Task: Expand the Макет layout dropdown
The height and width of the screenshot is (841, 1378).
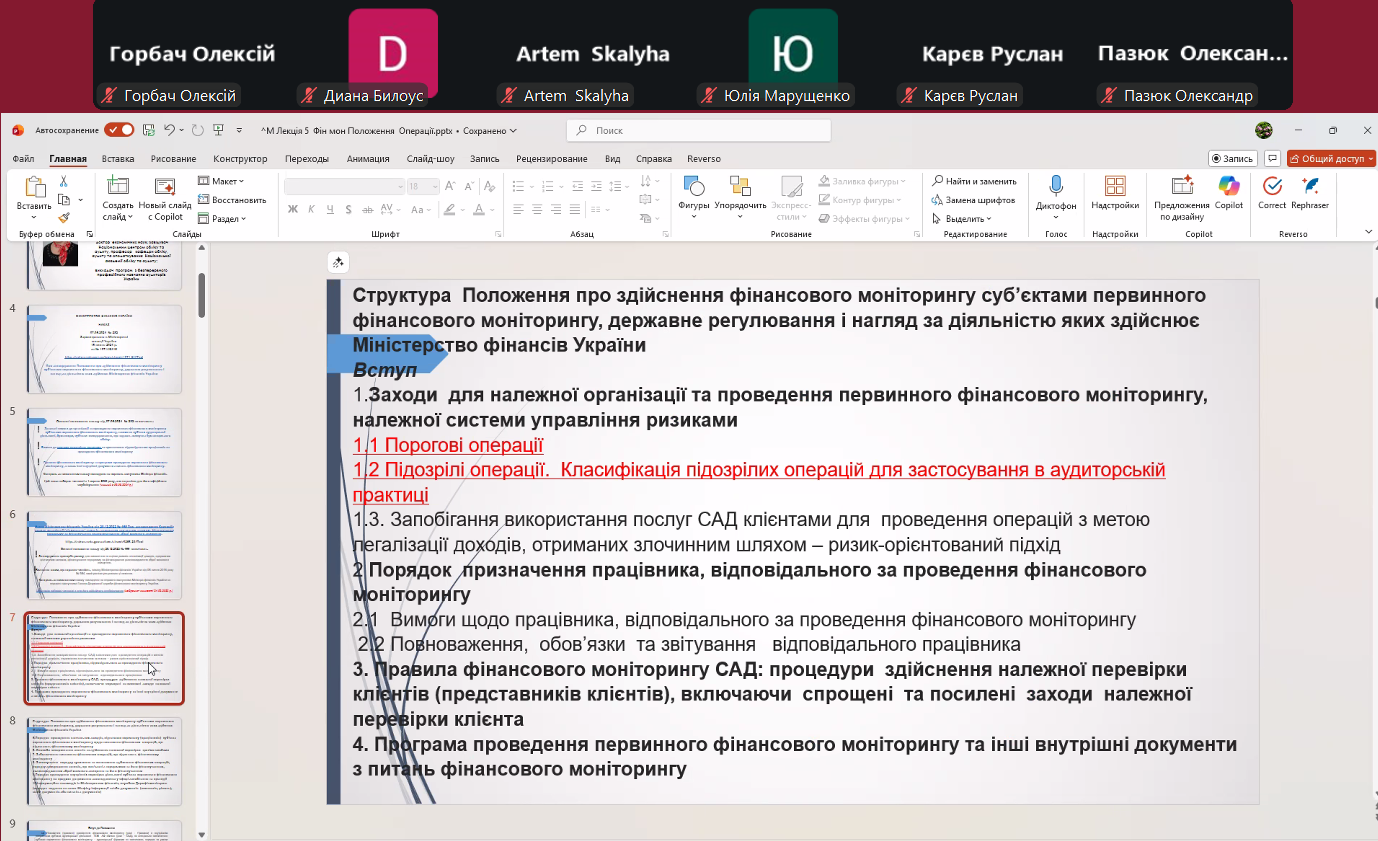Action: (222, 181)
